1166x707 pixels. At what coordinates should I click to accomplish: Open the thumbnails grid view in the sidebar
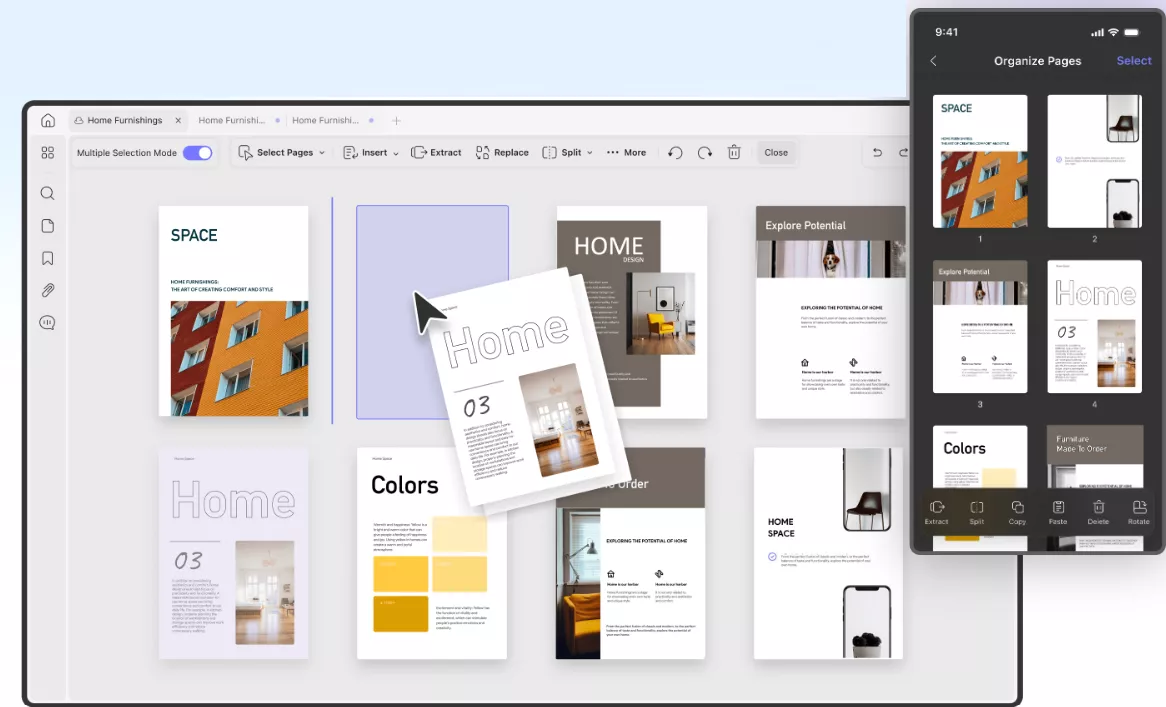click(x=47, y=153)
